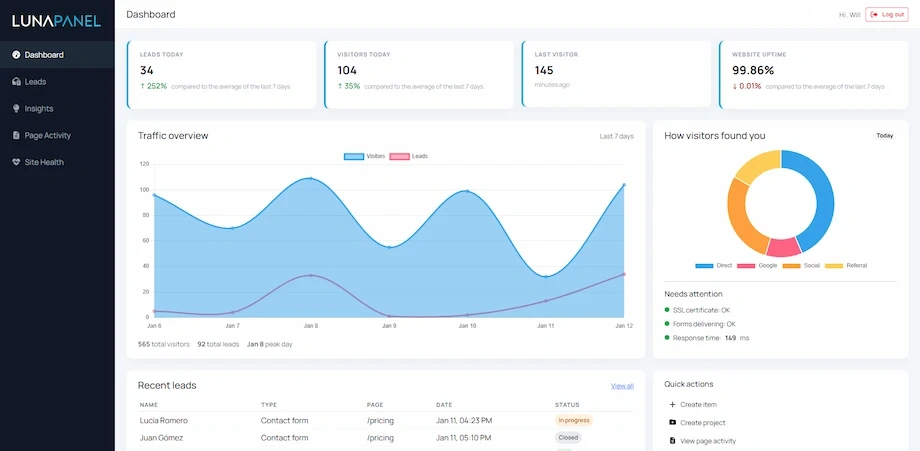This screenshot has width=920, height=451.
Task: Click the Jan 8 visitors peak data point
Action: 311,178
